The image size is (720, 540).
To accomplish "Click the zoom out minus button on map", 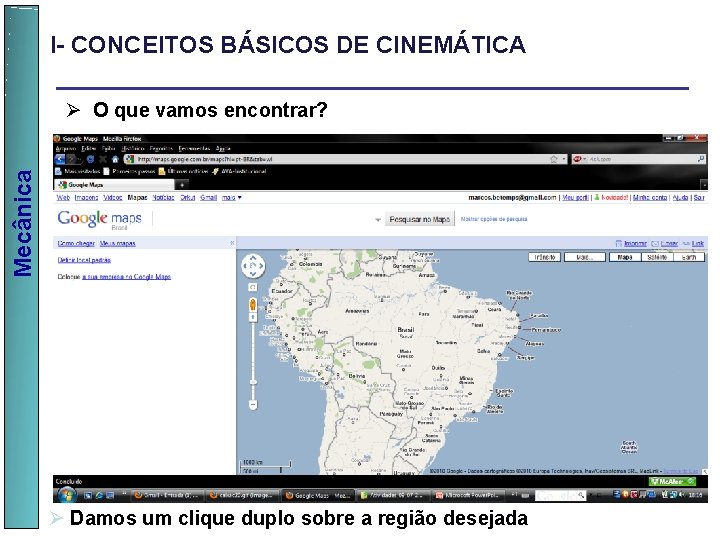I will tap(253, 405).
